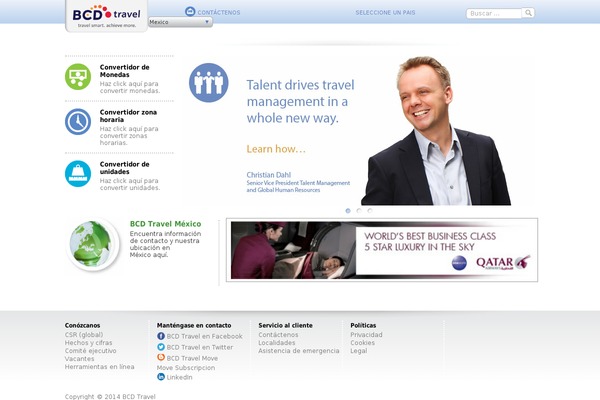Open Contáctenos under Servicio al cliente
Screen dimensions: 600x400
tap(278, 335)
